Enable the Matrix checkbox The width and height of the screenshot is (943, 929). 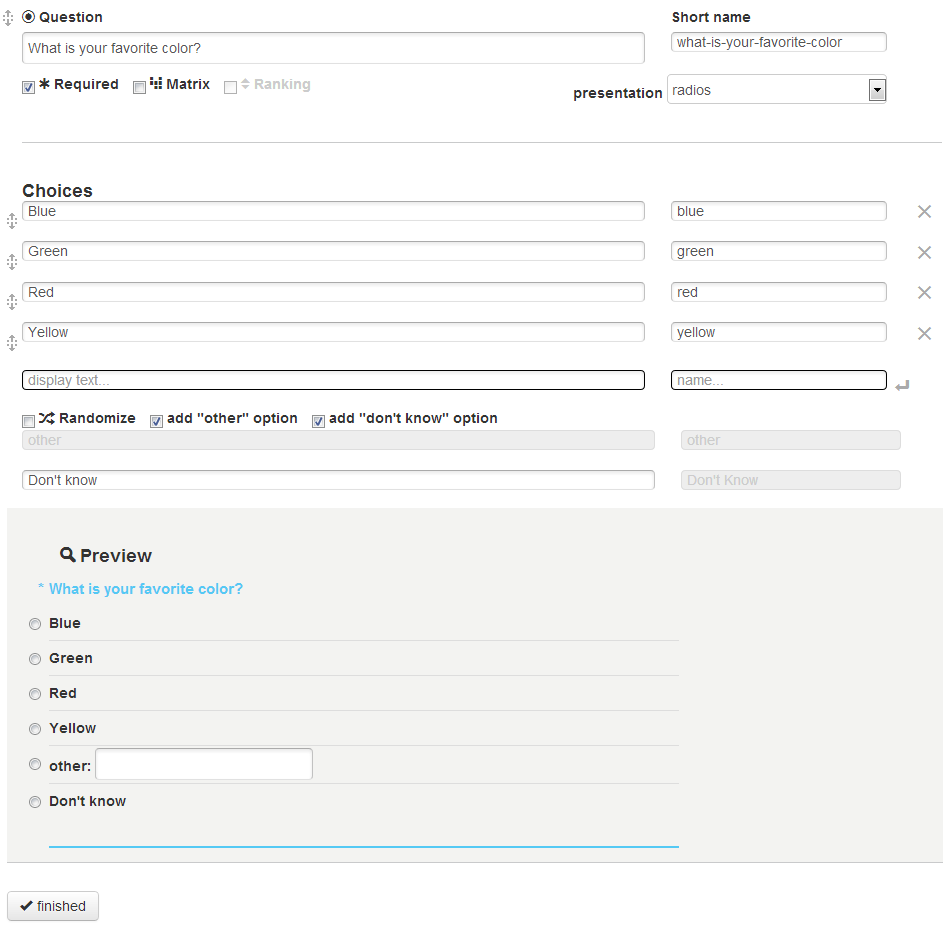139,88
